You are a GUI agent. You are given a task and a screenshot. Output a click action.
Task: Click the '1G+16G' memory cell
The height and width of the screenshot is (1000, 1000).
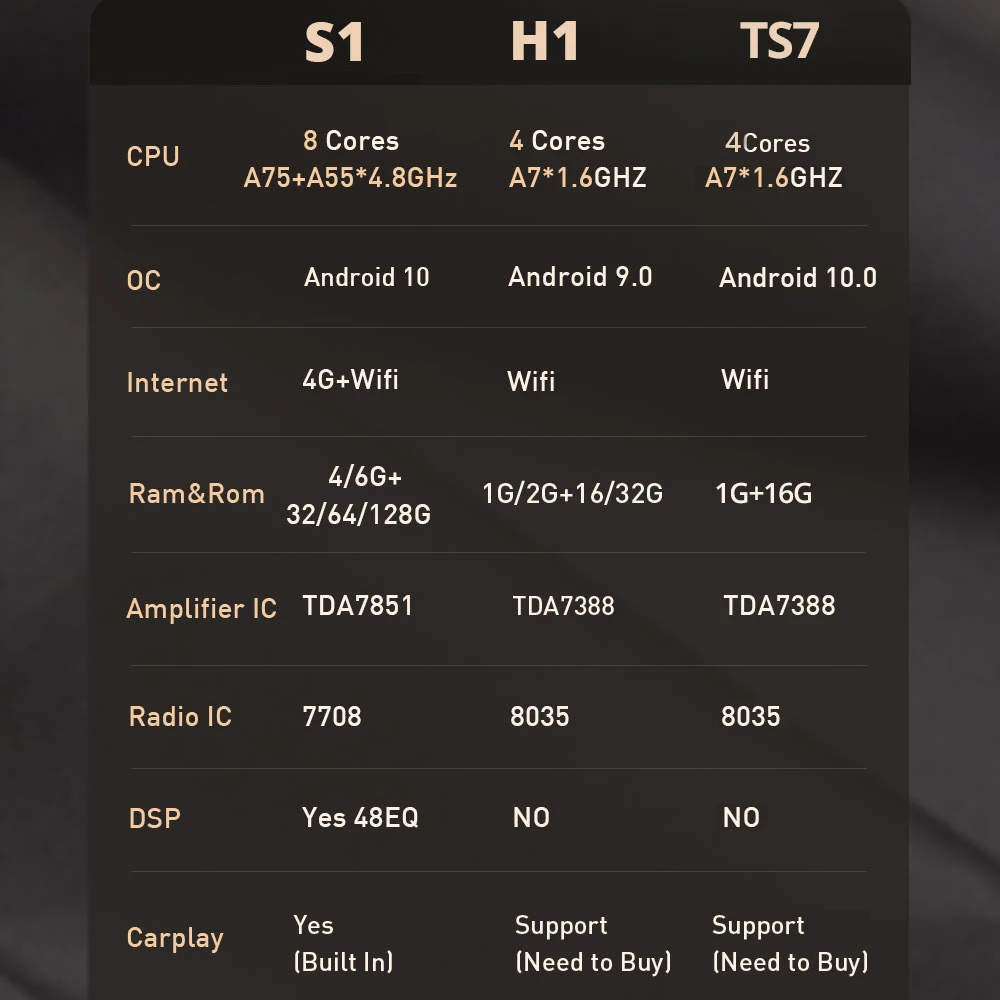tap(763, 494)
